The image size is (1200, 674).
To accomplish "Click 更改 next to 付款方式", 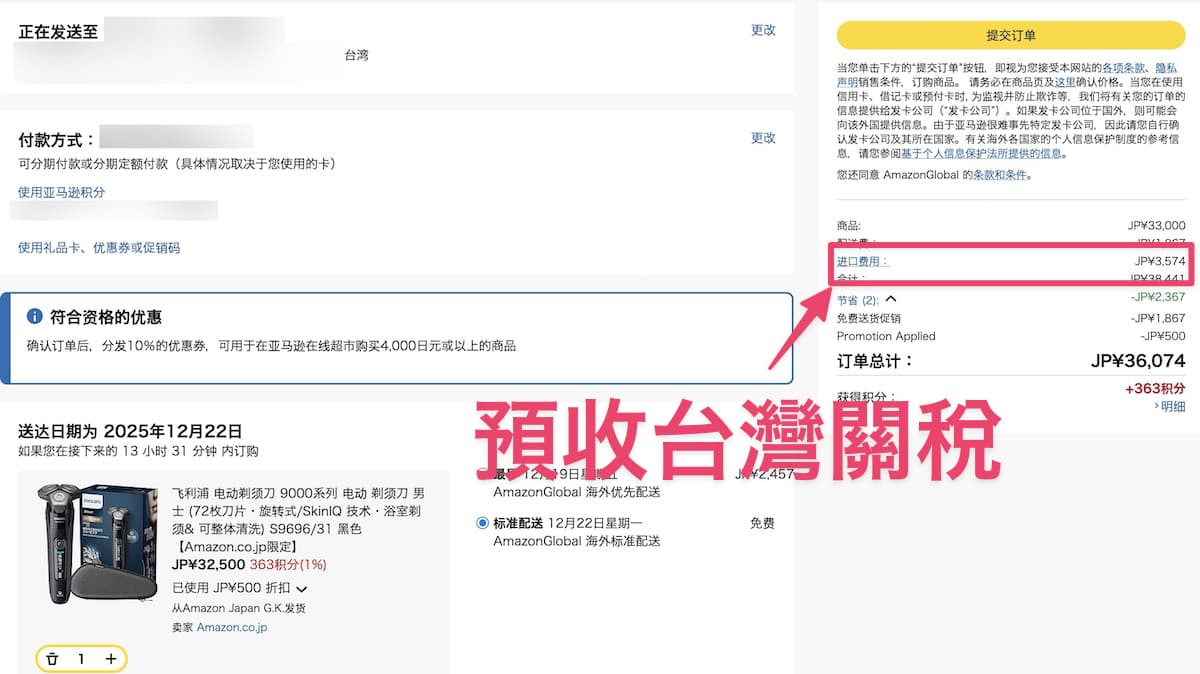I will pyautogui.click(x=763, y=138).
